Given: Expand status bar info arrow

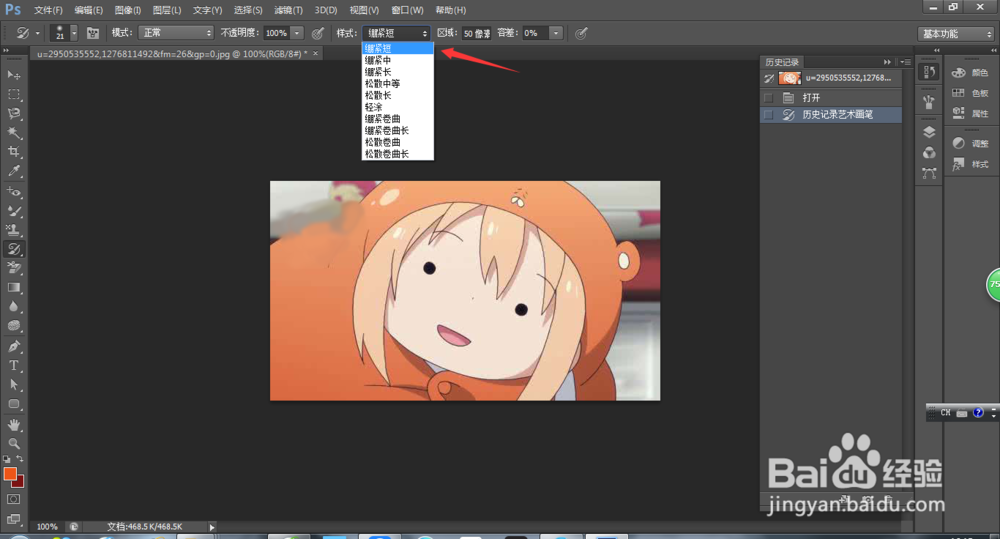Looking at the screenshot, I should [212, 527].
